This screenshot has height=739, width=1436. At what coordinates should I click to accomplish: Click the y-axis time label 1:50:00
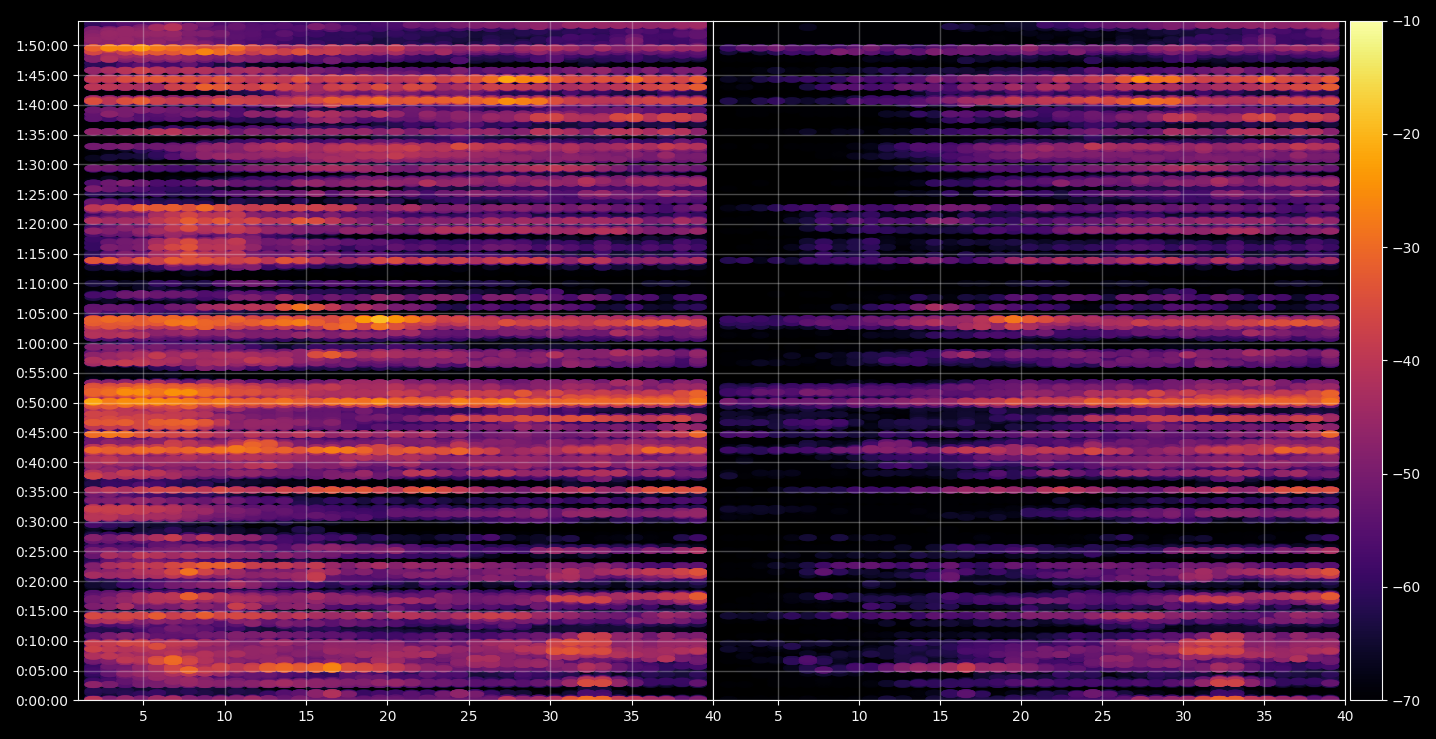[x=42, y=46]
